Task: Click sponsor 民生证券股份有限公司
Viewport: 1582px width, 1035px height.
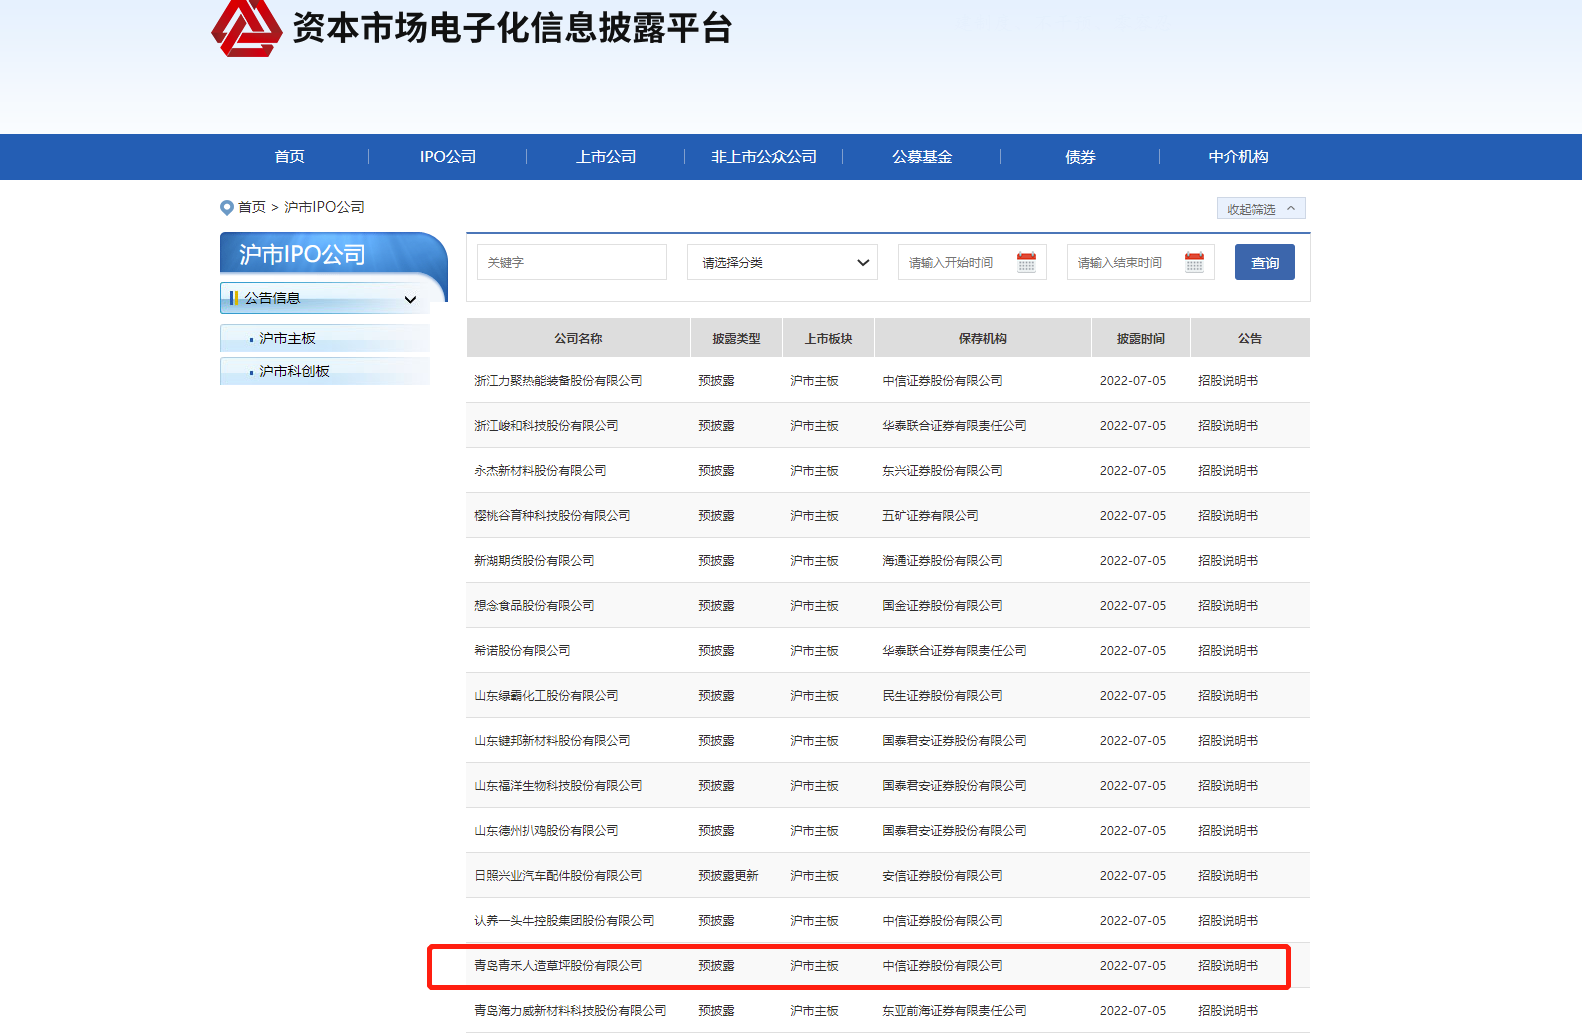Action: pyautogui.click(x=942, y=696)
